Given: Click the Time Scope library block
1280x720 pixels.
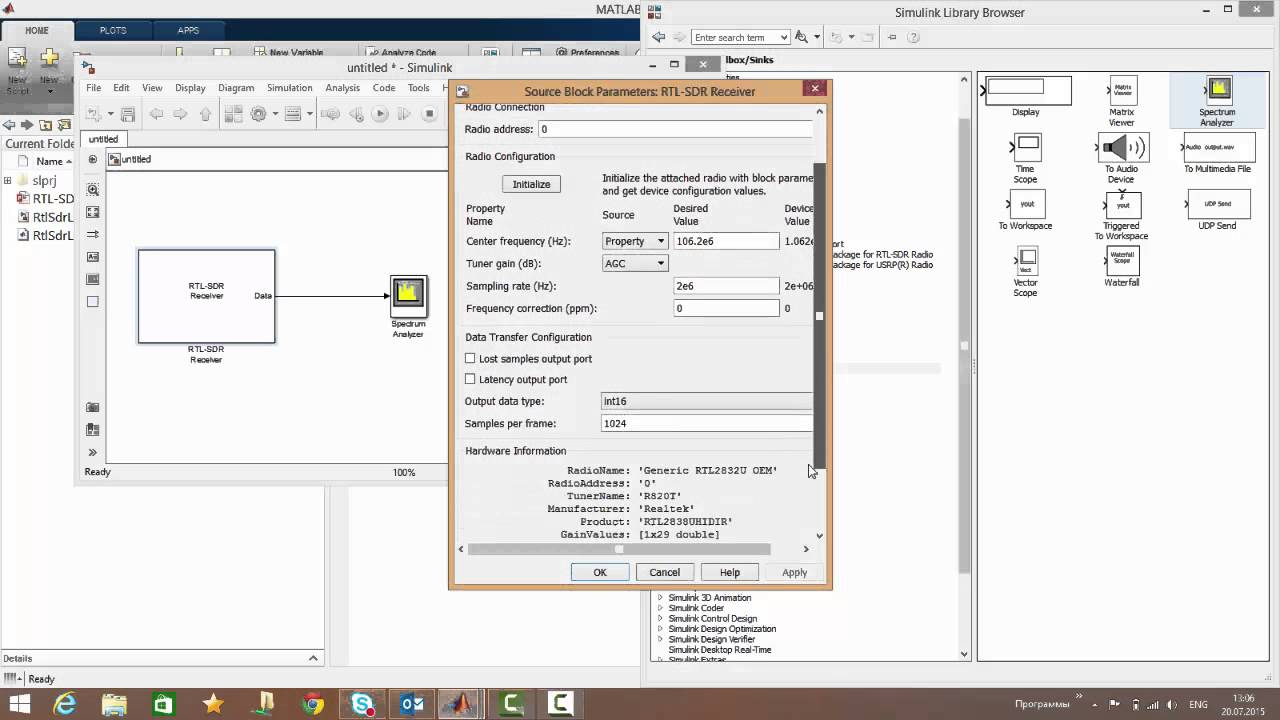Looking at the screenshot, I should [x=1026, y=149].
